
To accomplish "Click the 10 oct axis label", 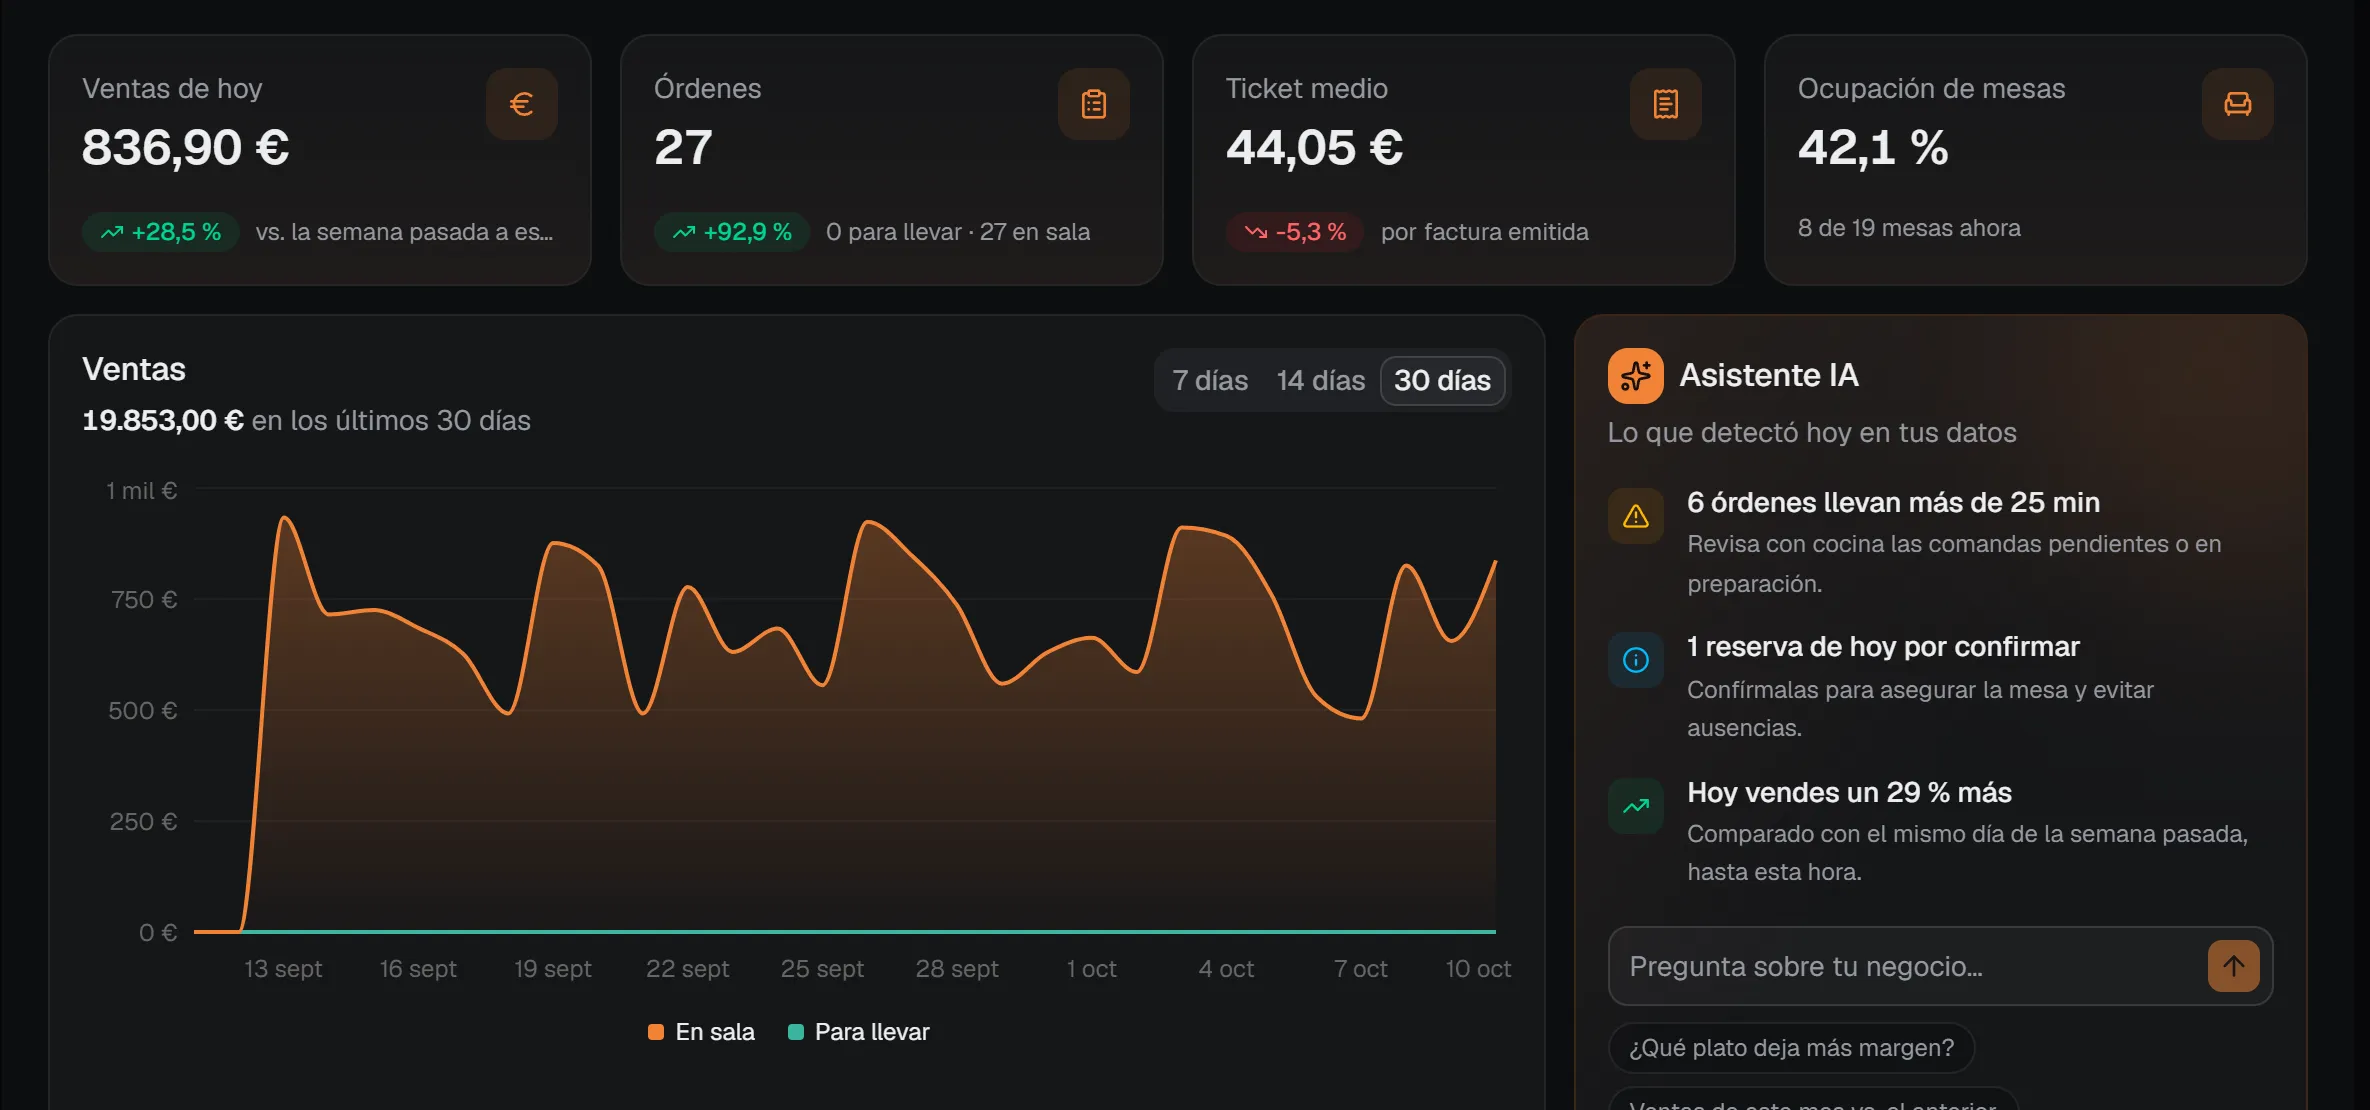I will click(x=1478, y=969).
